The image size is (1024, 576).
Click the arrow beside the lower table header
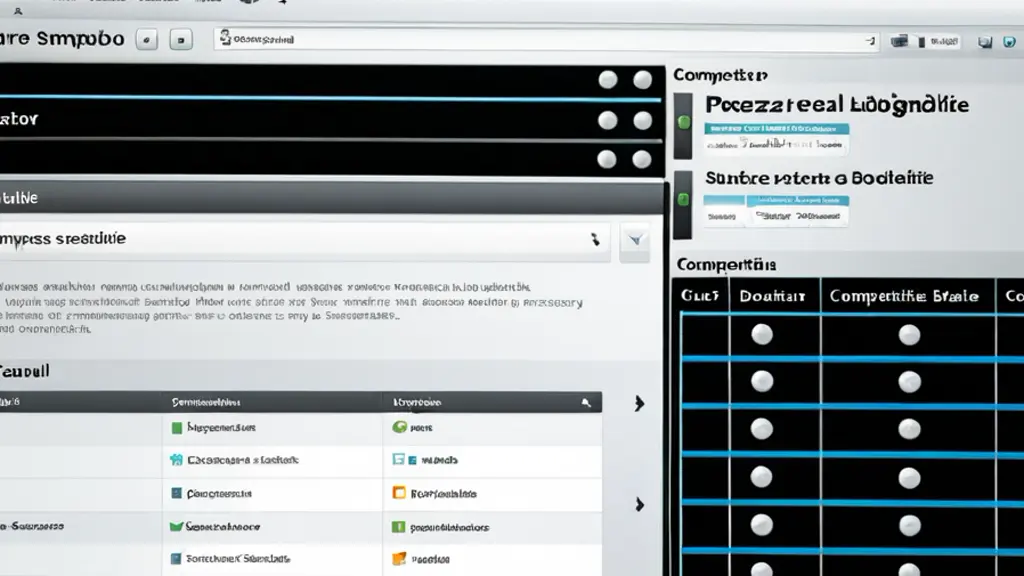[639, 404]
